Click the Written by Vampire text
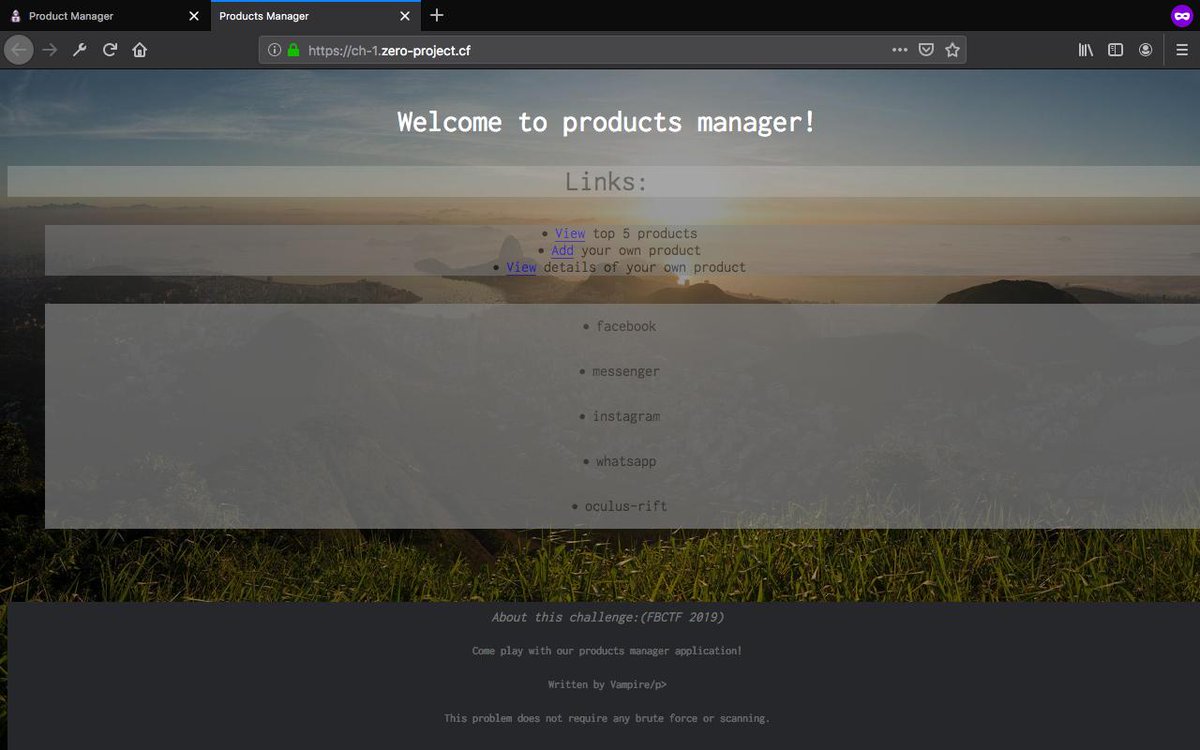Viewport: 1200px width, 750px height. [607, 685]
